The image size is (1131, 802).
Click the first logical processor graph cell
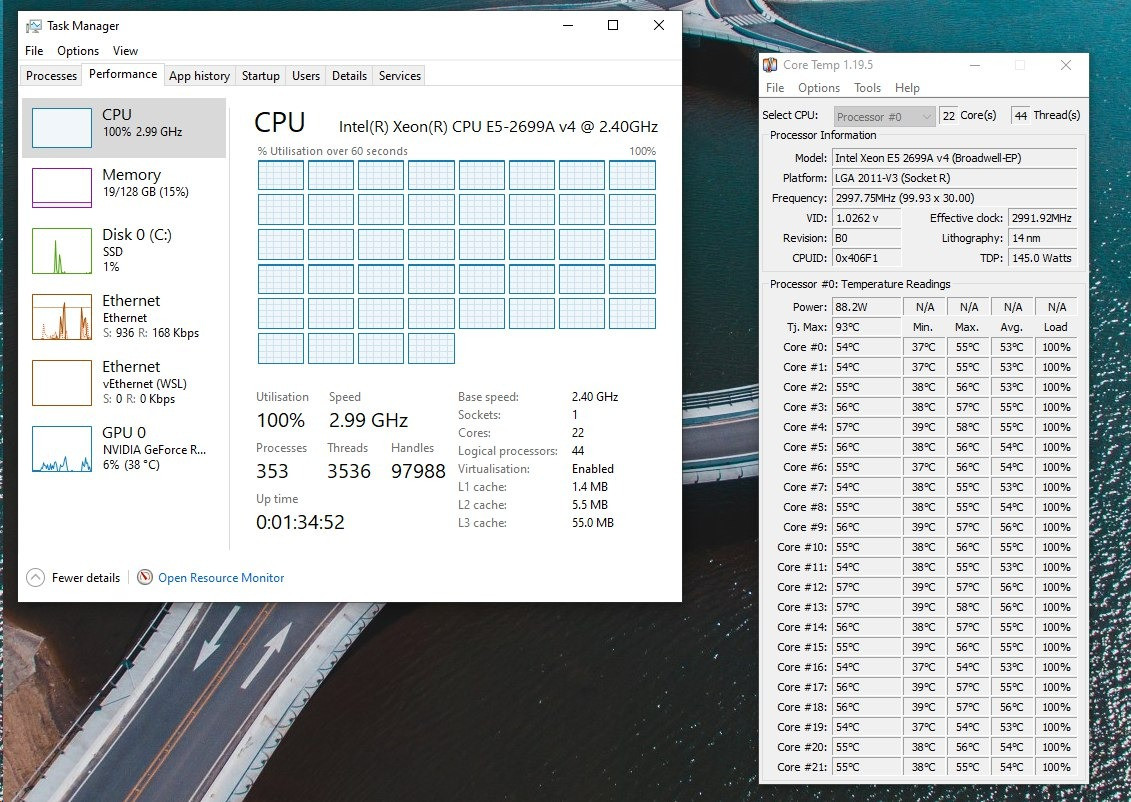tap(281, 175)
